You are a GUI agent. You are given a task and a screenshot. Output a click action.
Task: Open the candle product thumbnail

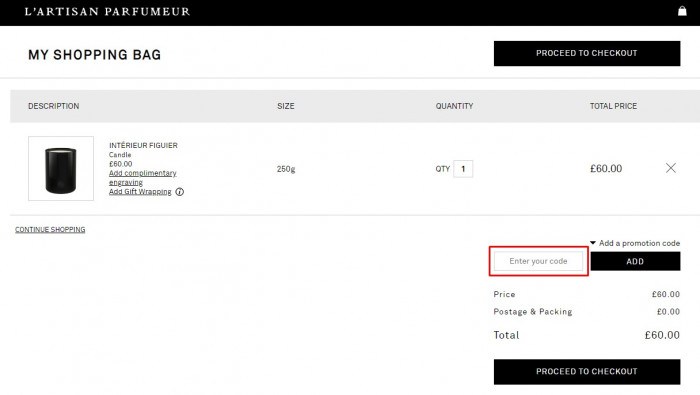point(61,169)
